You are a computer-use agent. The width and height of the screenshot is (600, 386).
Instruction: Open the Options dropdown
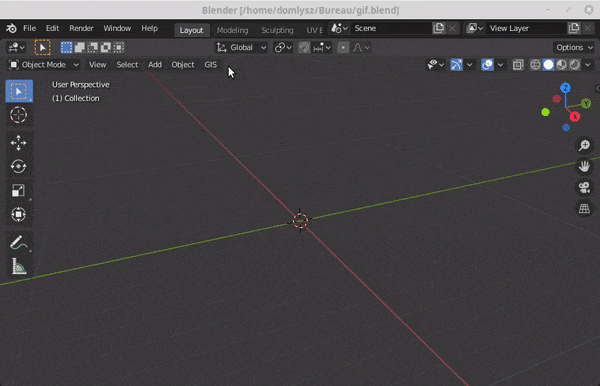click(574, 47)
